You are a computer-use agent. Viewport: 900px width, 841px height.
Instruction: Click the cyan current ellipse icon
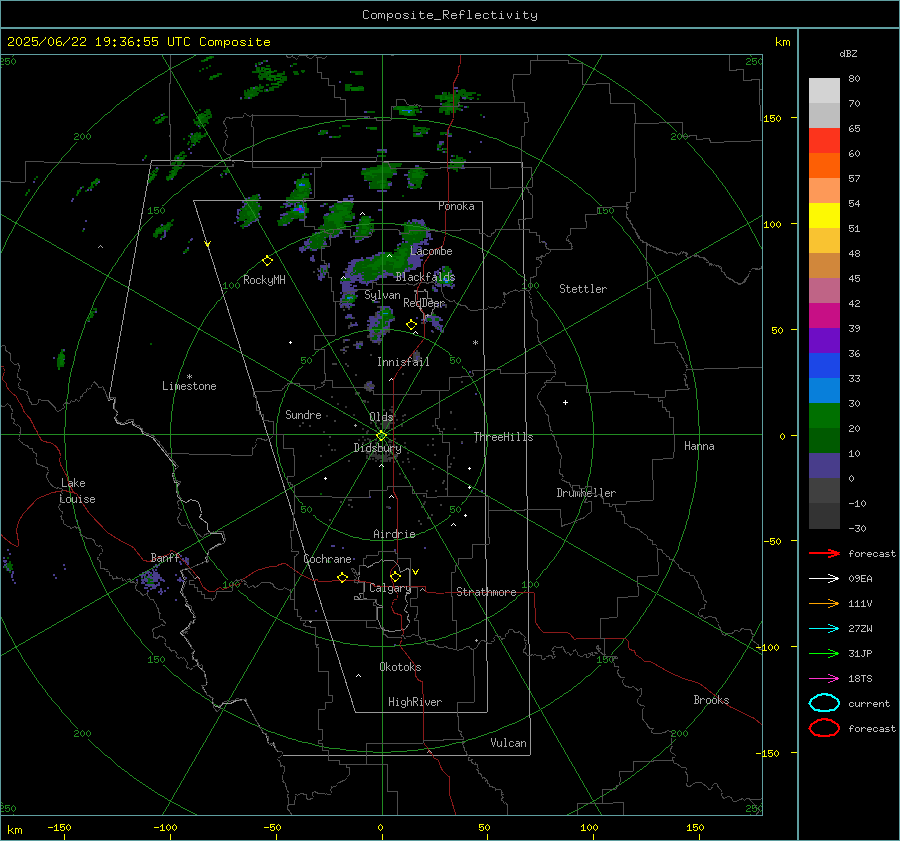[x=824, y=703]
